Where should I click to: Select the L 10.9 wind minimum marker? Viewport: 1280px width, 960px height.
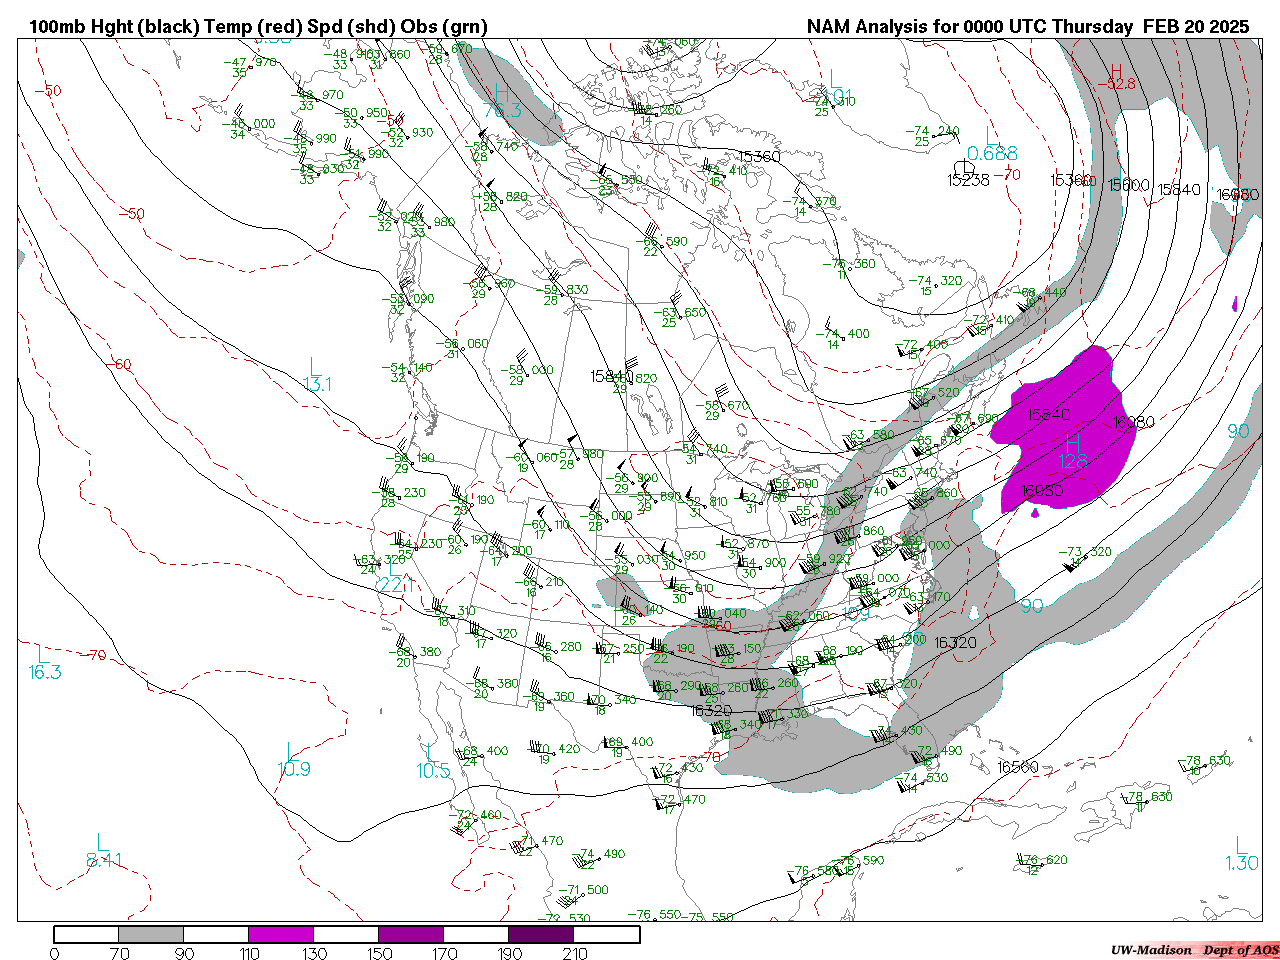coord(293,761)
